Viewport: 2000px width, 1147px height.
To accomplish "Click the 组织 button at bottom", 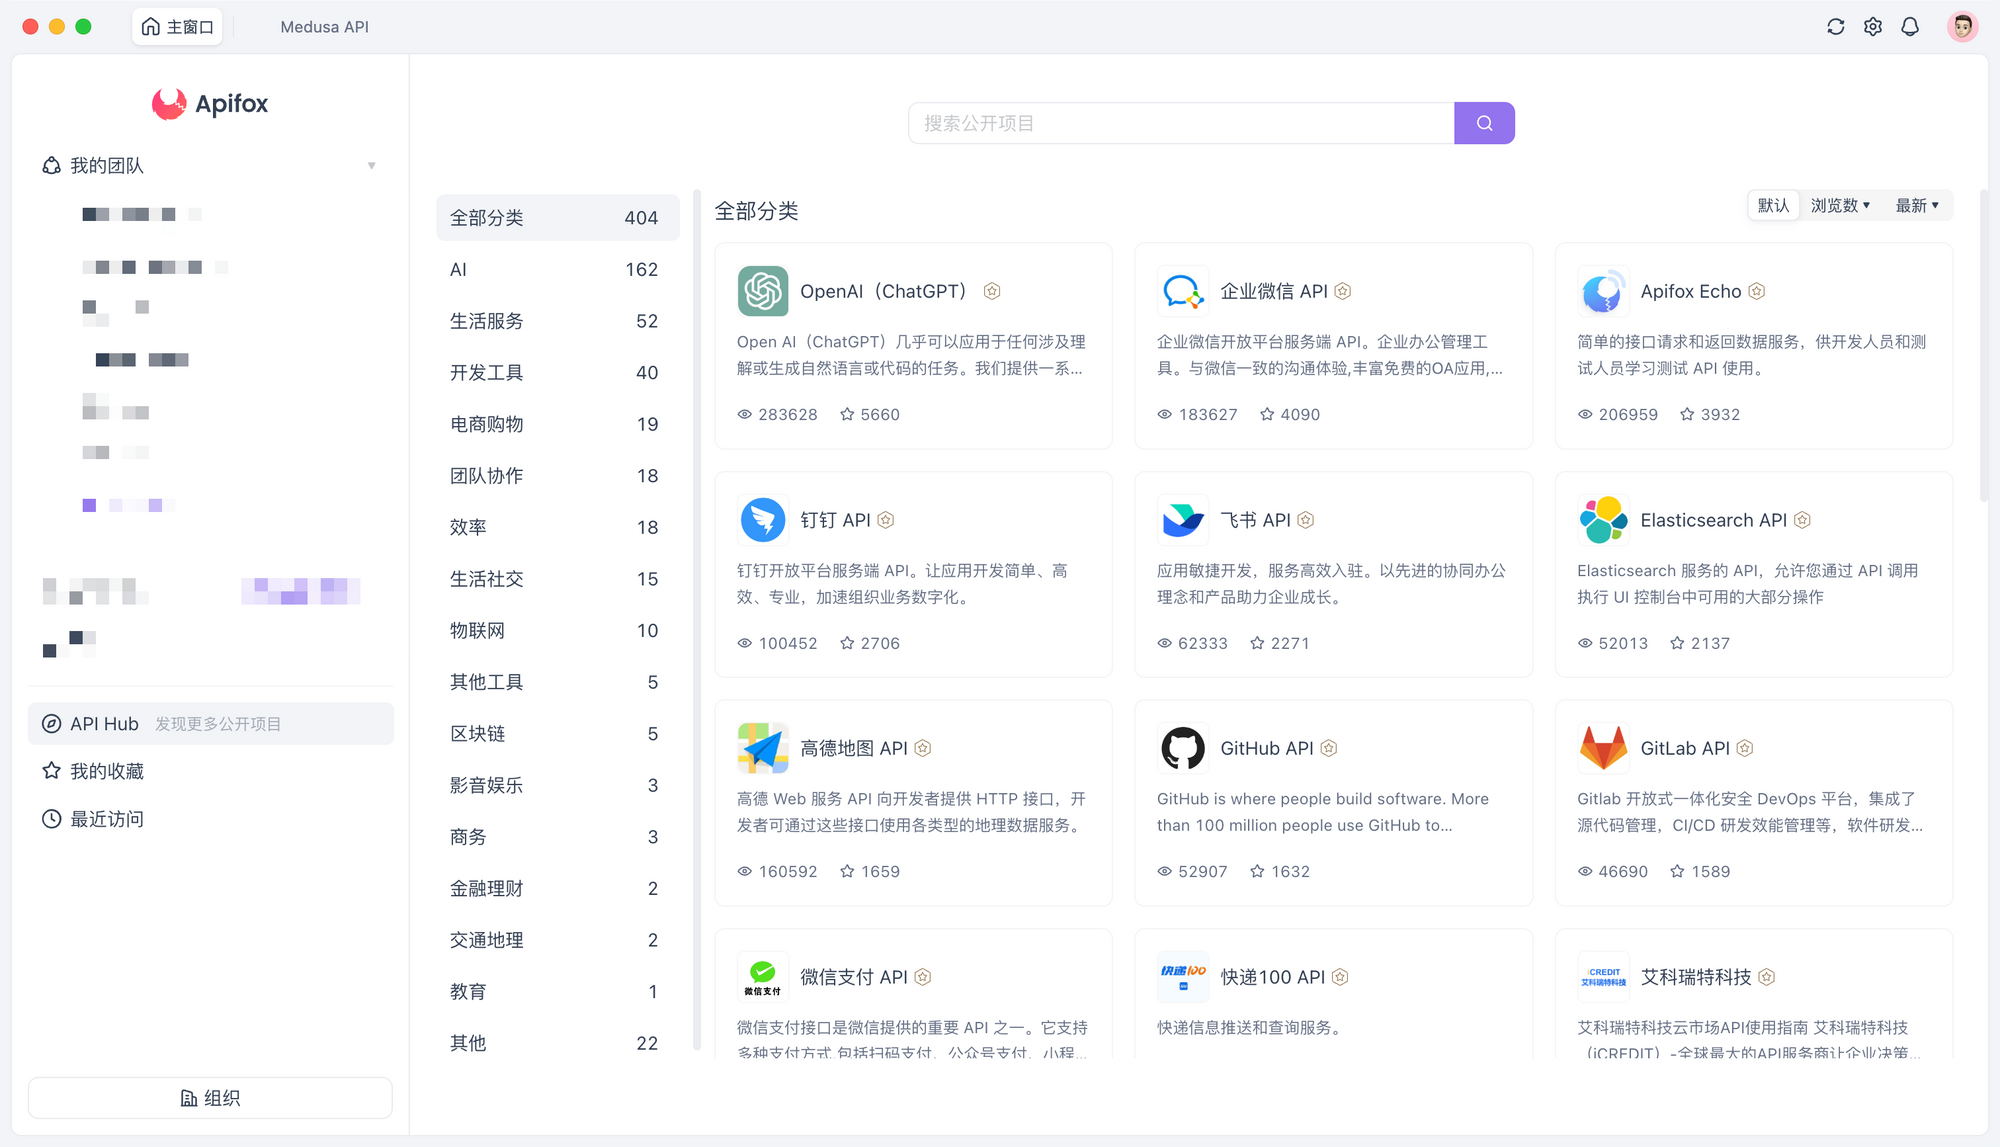I will pyautogui.click(x=210, y=1098).
